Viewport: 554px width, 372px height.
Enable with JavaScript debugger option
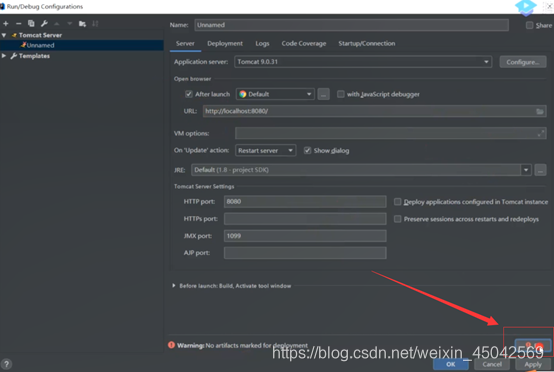341,94
